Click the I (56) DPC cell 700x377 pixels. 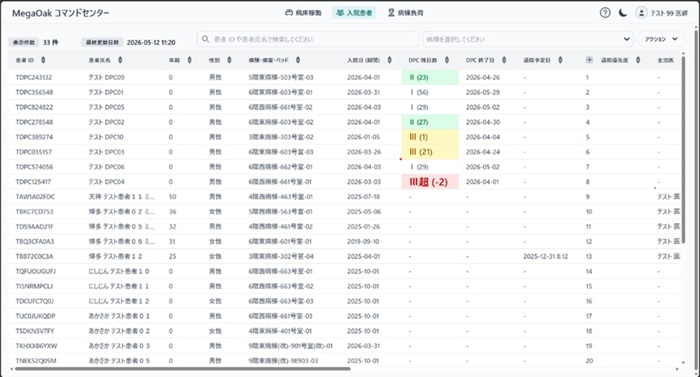click(x=419, y=92)
